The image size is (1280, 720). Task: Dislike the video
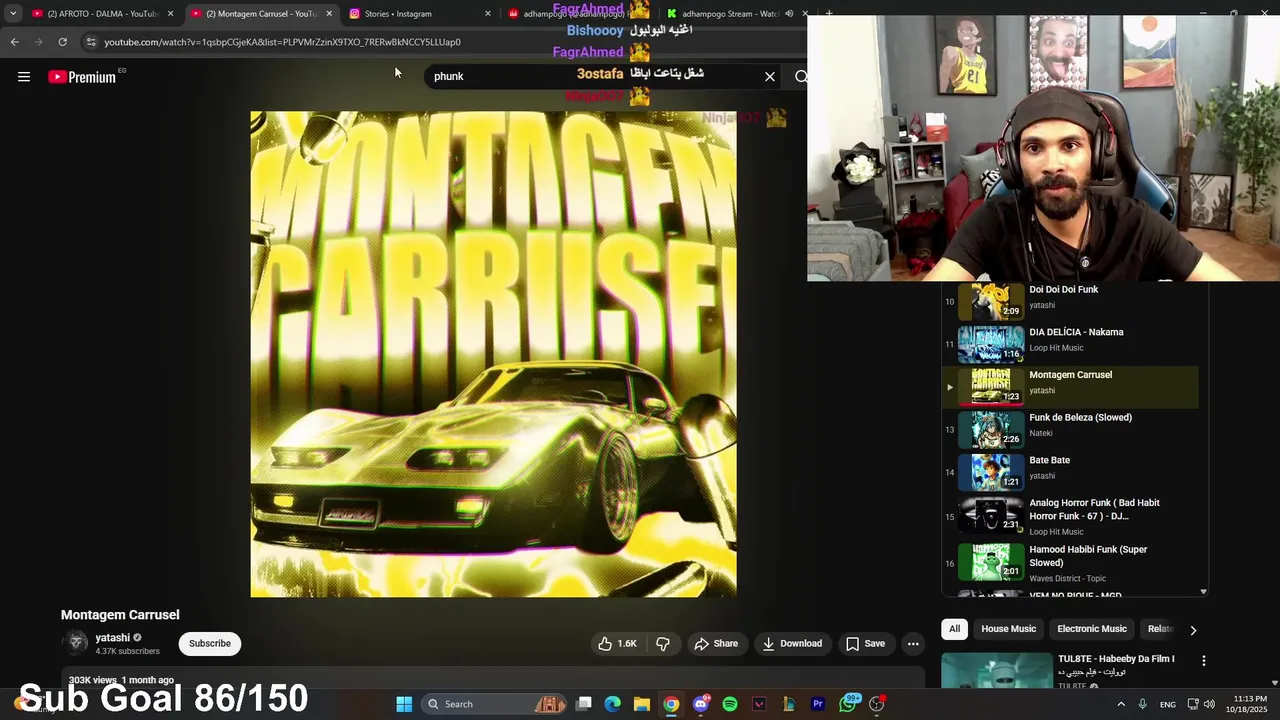tap(663, 643)
